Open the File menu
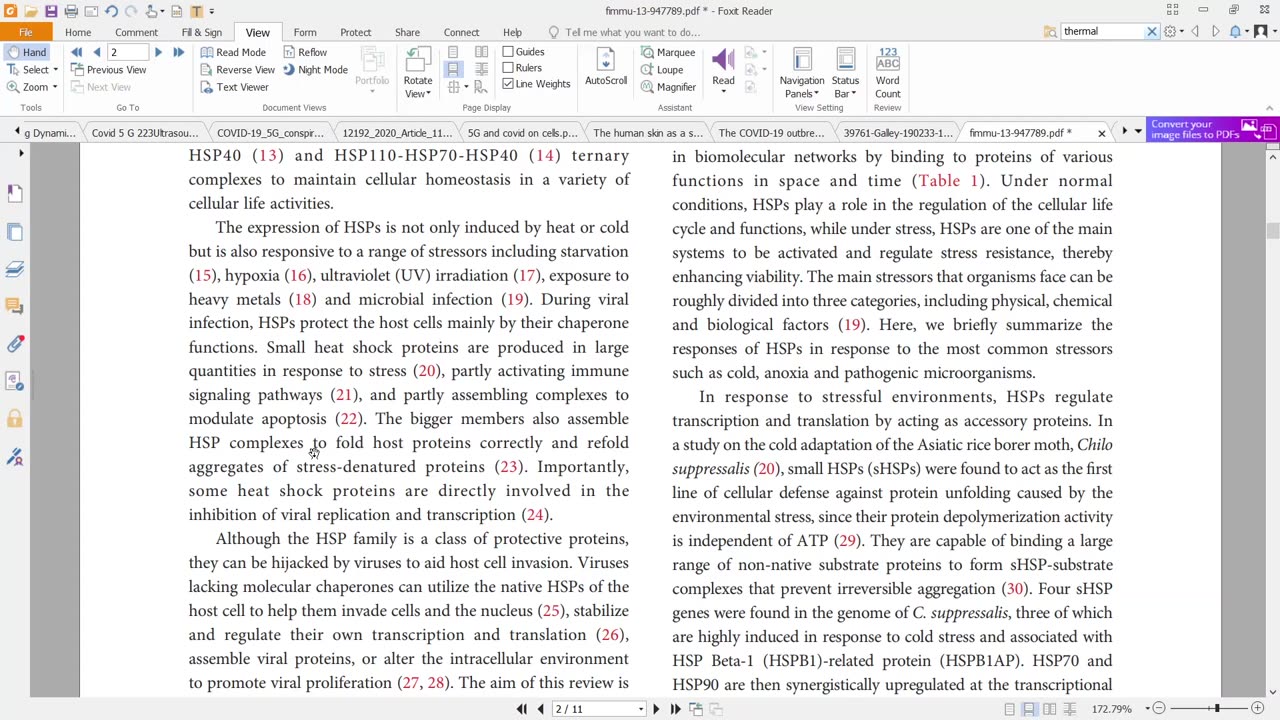Screen dimensions: 1280x720 click(x=26, y=32)
